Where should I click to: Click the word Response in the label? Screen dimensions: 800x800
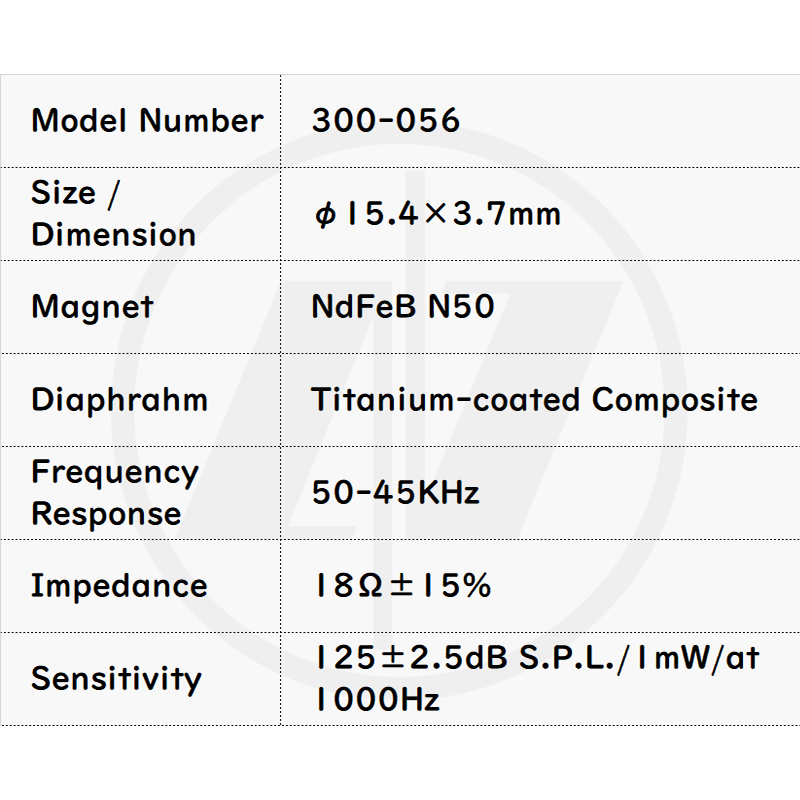pos(106,514)
